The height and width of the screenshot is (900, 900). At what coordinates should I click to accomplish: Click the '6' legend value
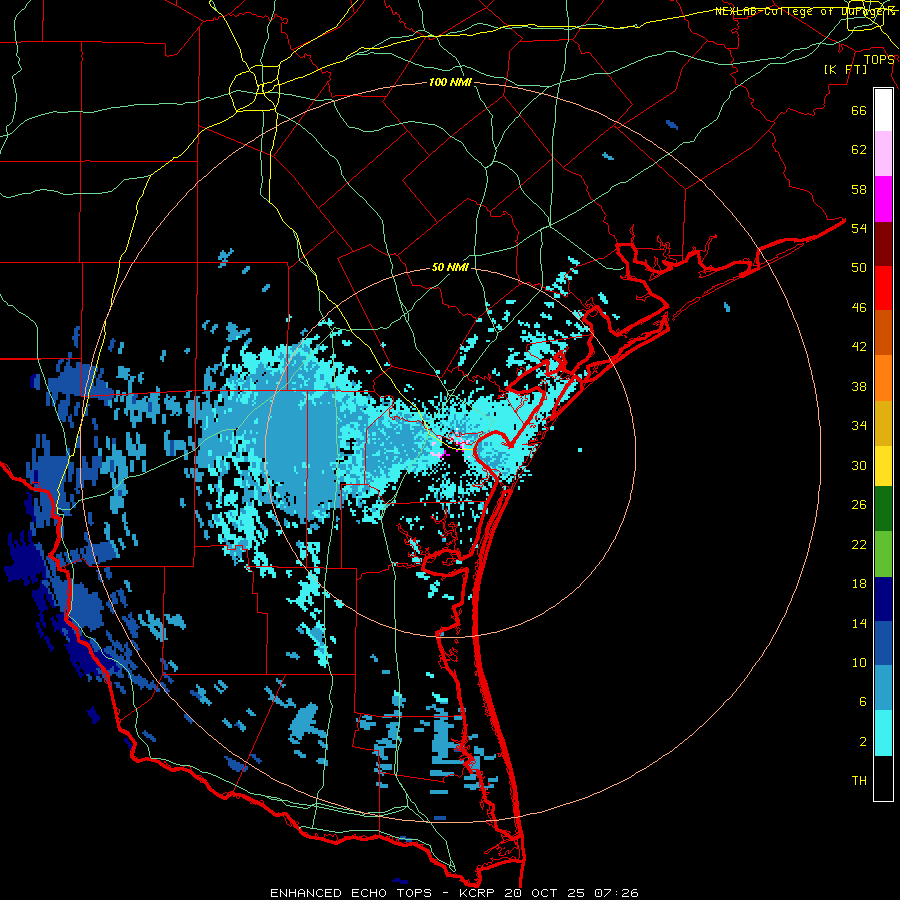coord(863,702)
